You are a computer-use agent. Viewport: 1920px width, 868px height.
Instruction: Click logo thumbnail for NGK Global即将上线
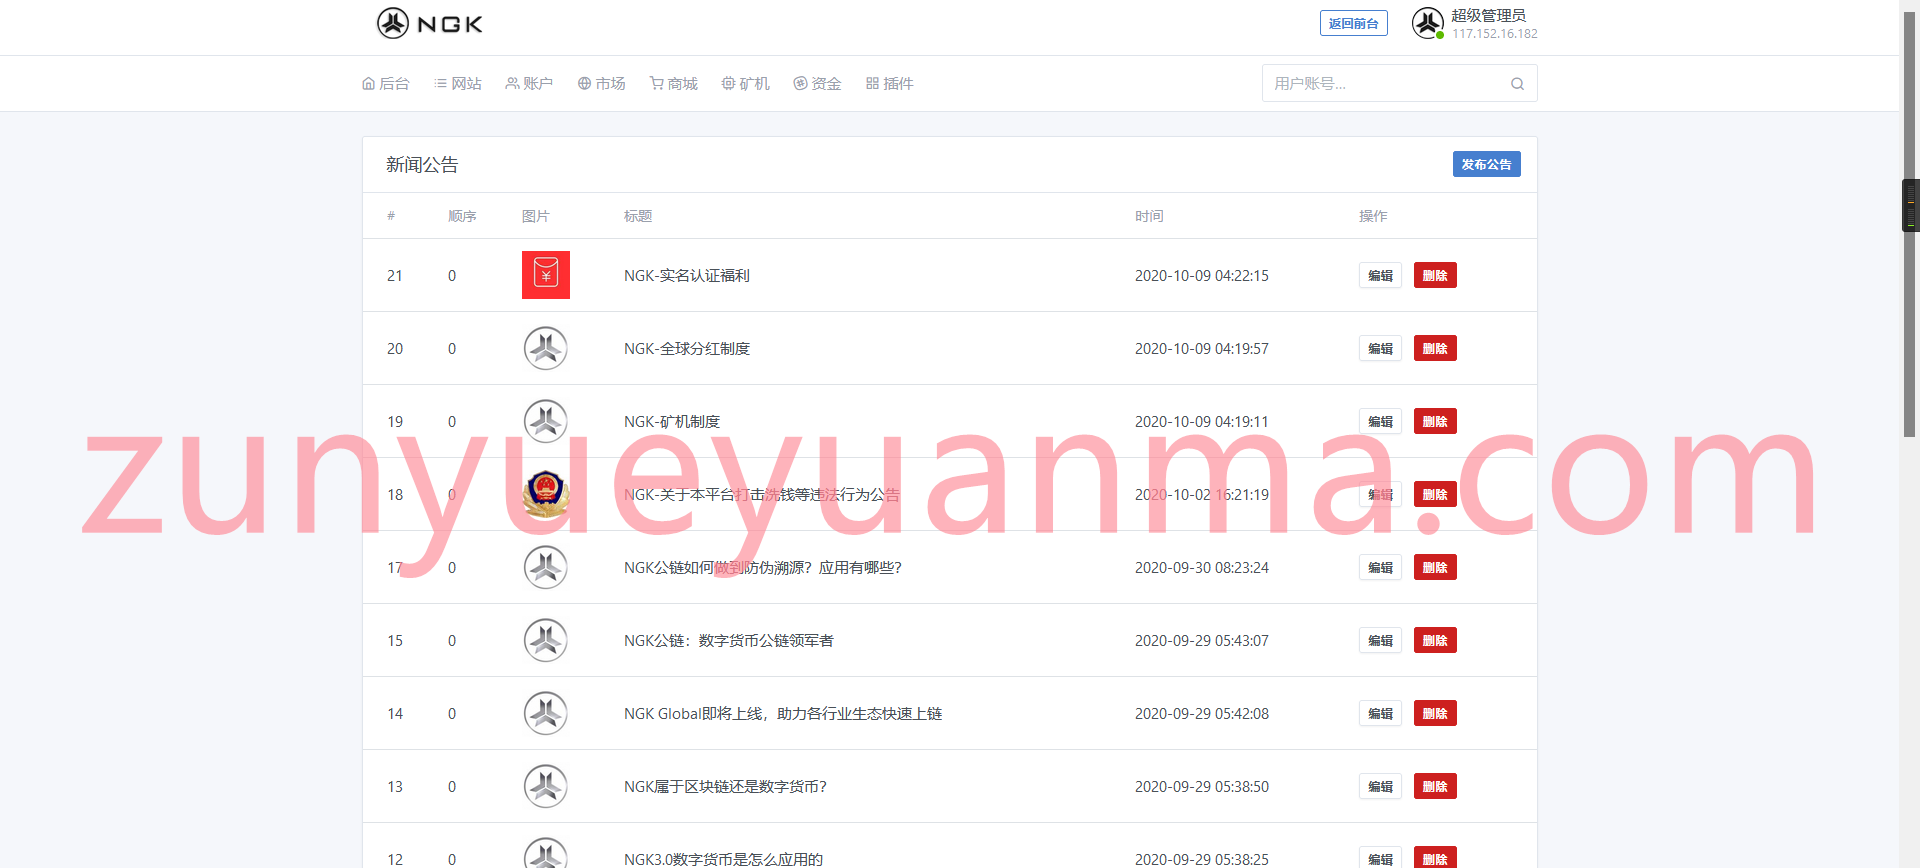546,713
